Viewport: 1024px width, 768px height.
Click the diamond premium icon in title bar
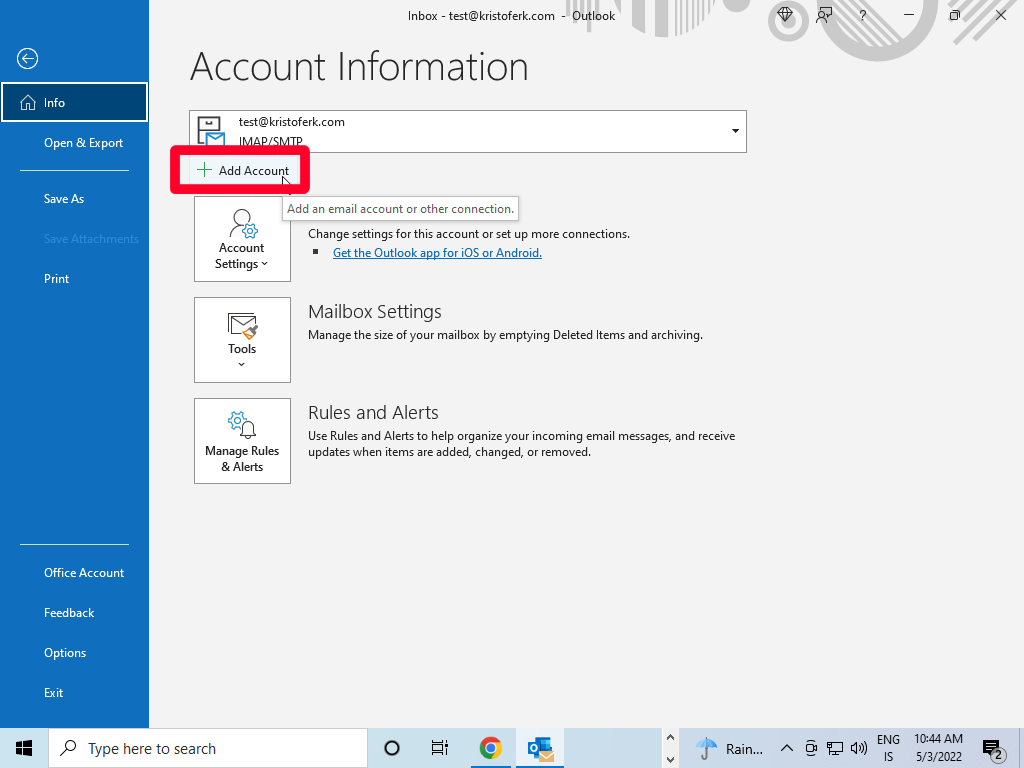coord(786,15)
